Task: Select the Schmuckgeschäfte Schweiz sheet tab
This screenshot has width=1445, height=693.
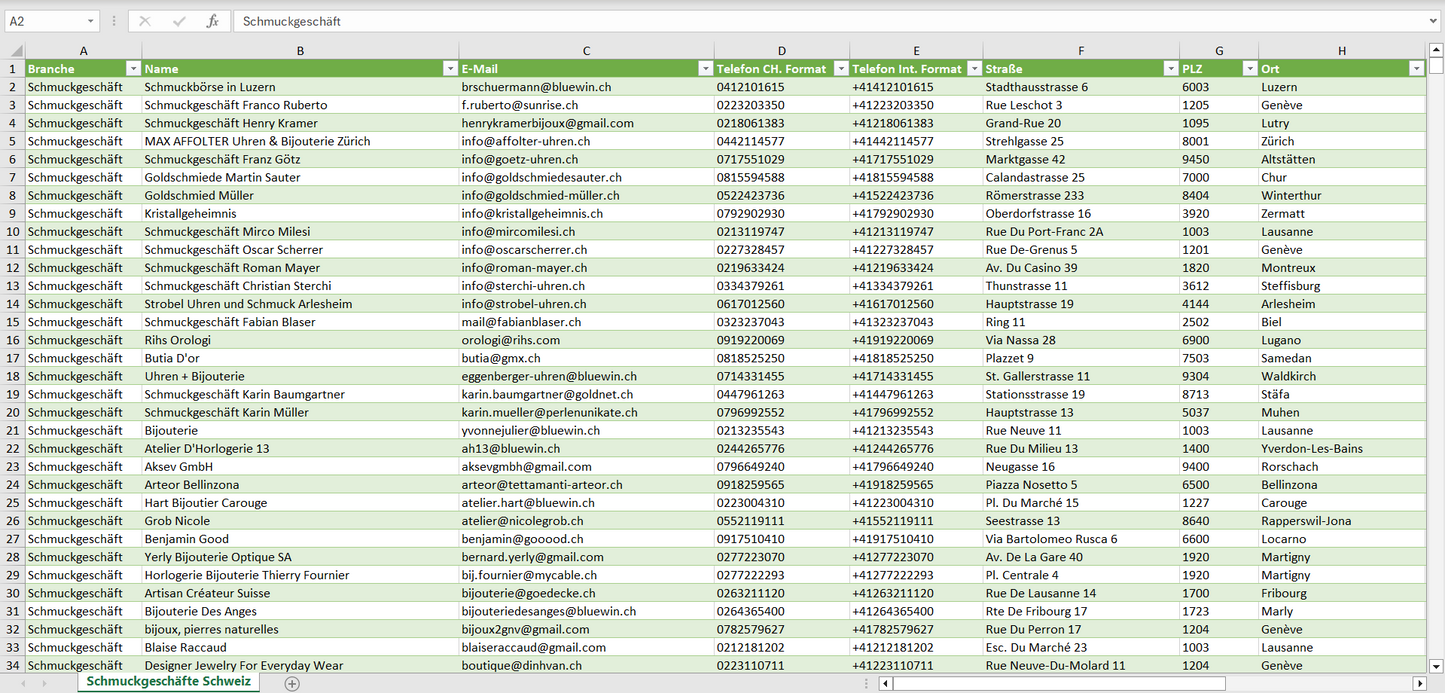Action: [168, 682]
